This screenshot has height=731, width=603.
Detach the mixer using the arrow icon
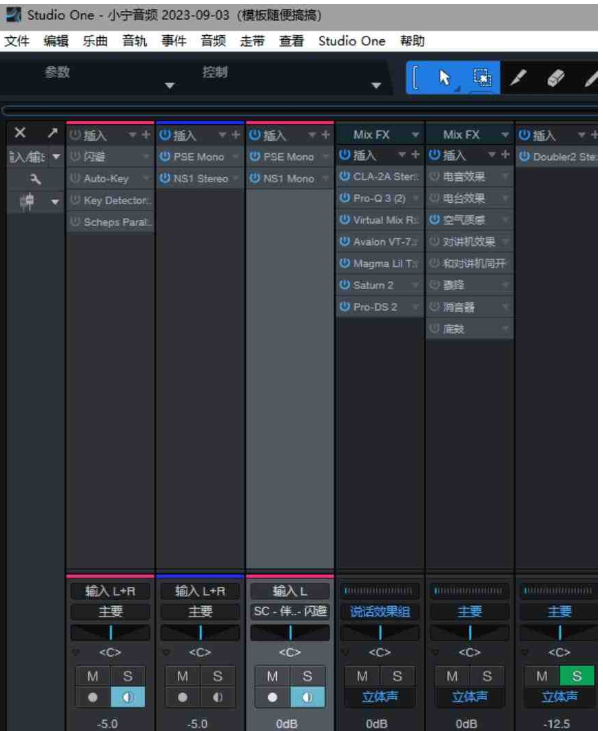[x=52, y=133]
